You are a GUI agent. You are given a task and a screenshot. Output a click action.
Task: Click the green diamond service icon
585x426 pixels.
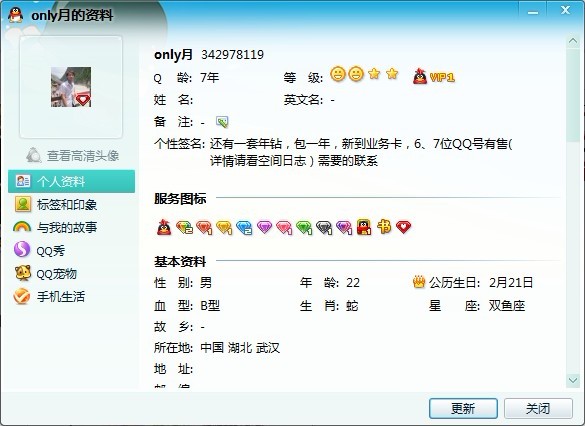304,227
